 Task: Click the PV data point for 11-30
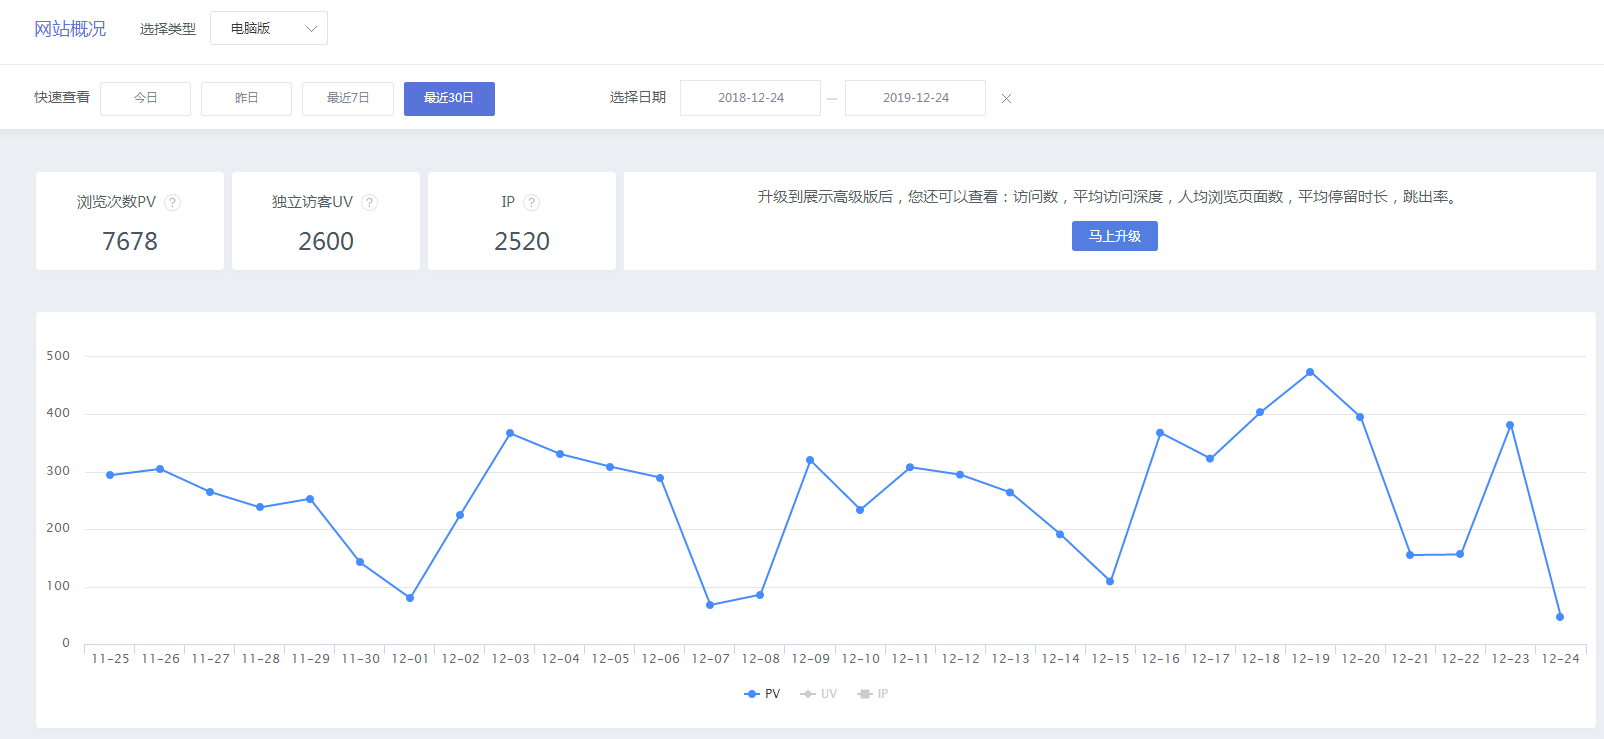[x=360, y=562]
